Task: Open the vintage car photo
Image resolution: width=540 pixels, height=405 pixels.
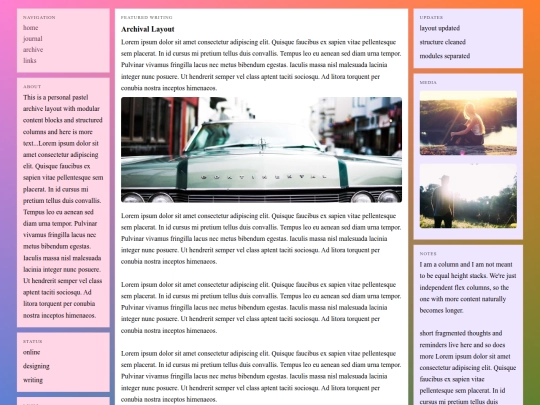Action: (x=261, y=150)
